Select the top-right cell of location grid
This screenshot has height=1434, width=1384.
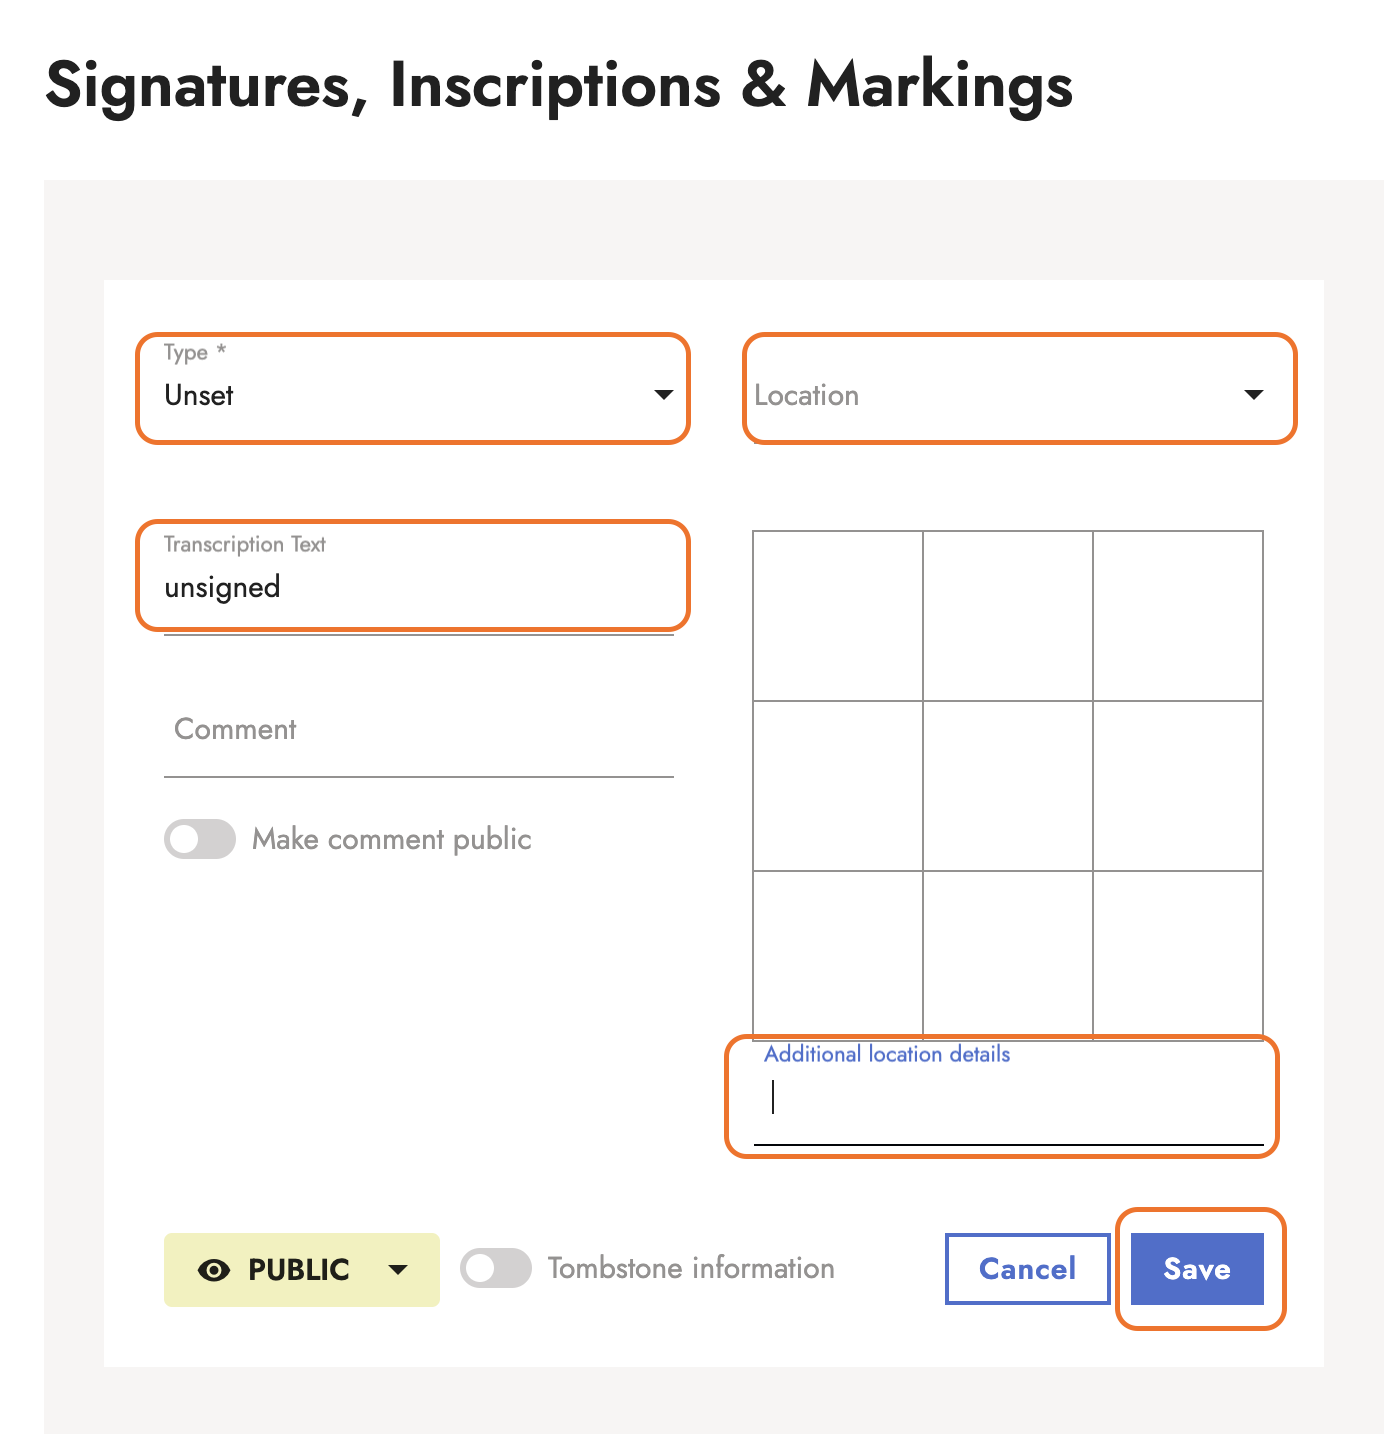tap(1178, 616)
